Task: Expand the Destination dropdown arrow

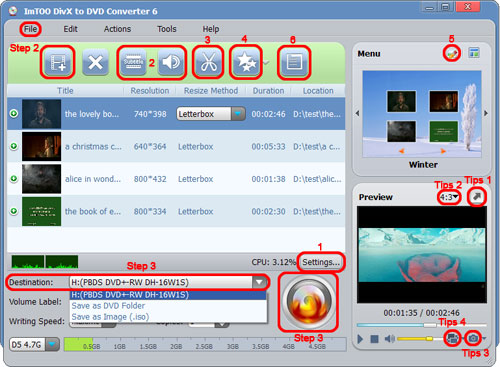Action: 259,282
